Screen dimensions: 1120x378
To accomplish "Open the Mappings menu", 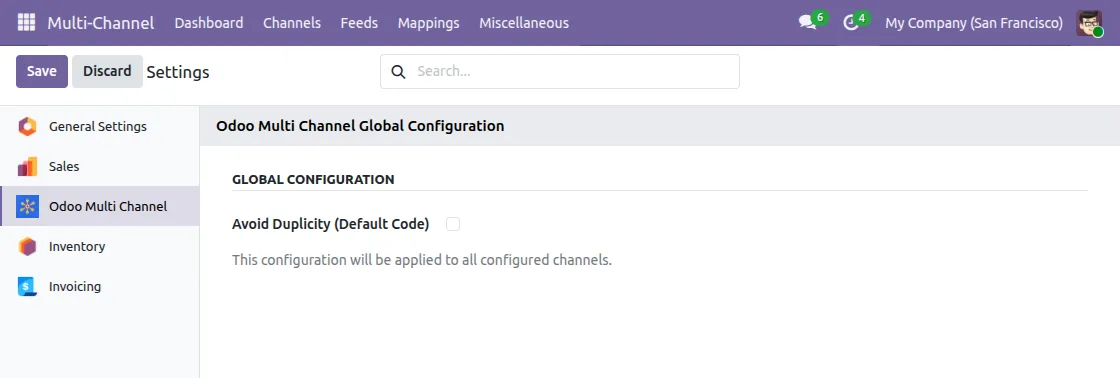I will [429, 23].
